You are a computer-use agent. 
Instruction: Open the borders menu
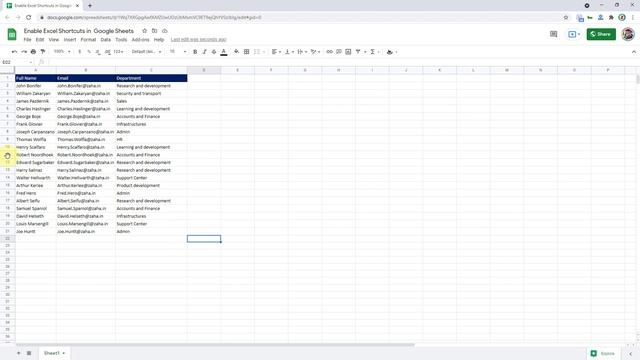(x=247, y=52)
